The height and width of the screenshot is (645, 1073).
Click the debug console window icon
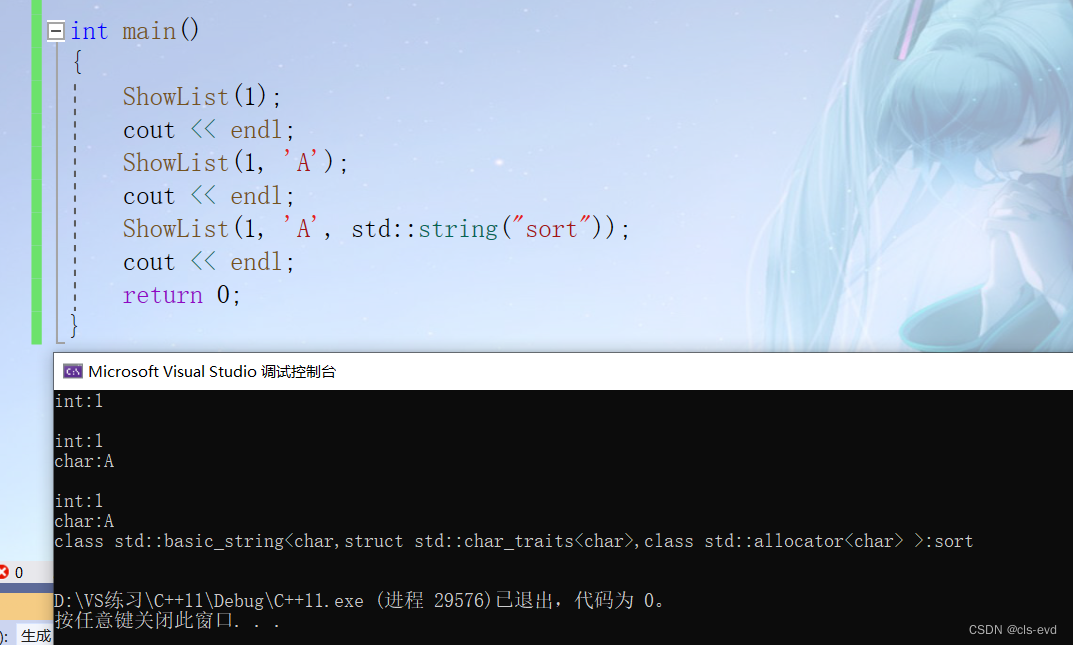[73, 371]
